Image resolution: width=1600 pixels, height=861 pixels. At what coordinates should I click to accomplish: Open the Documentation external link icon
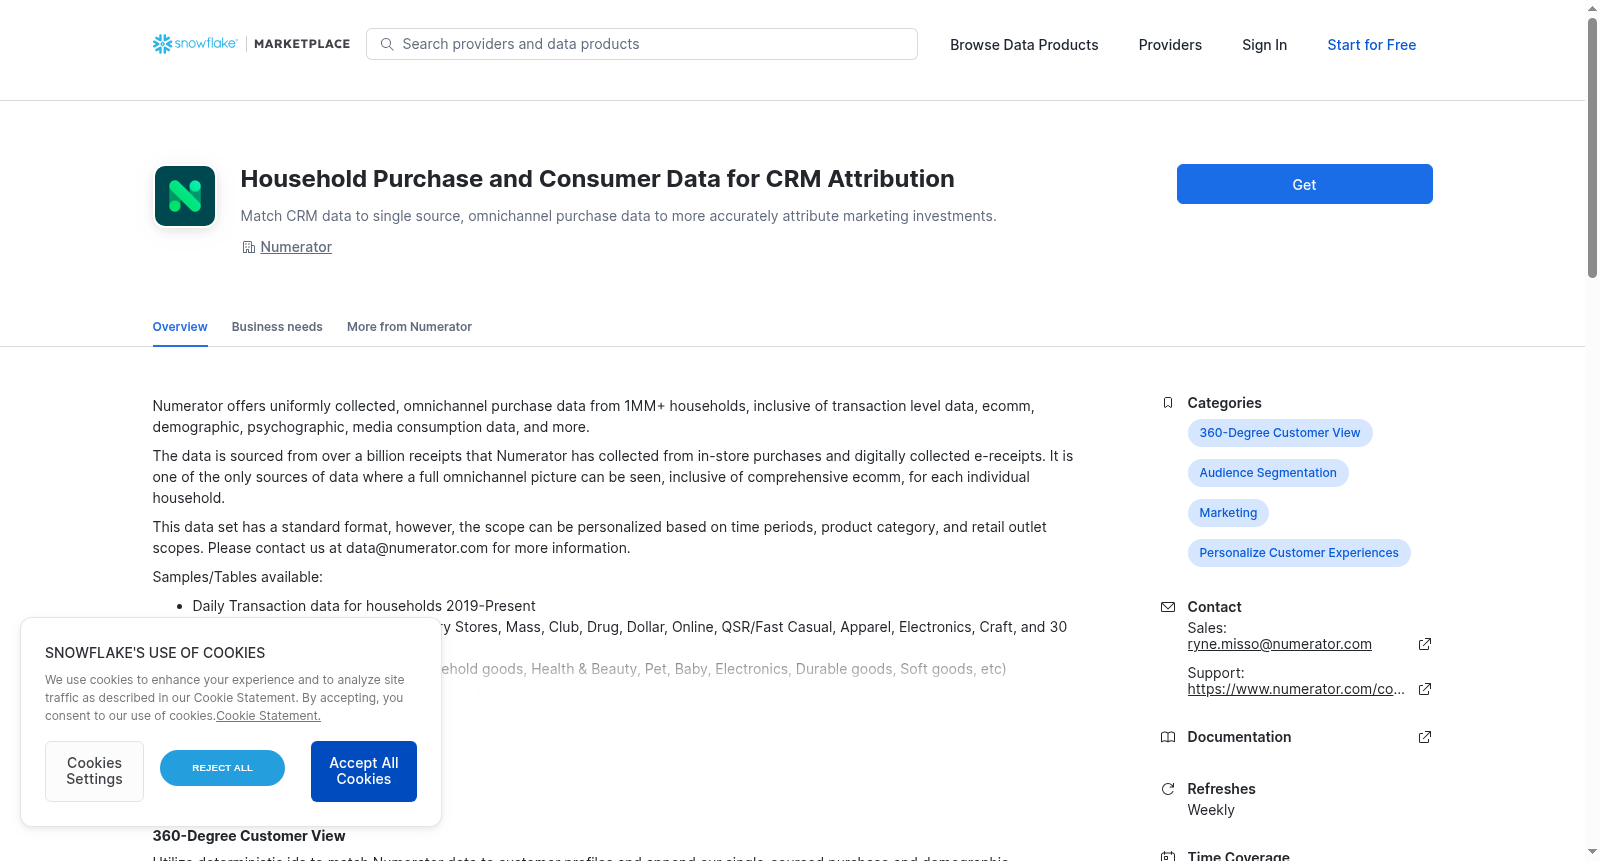click(x=1425, y=737)
